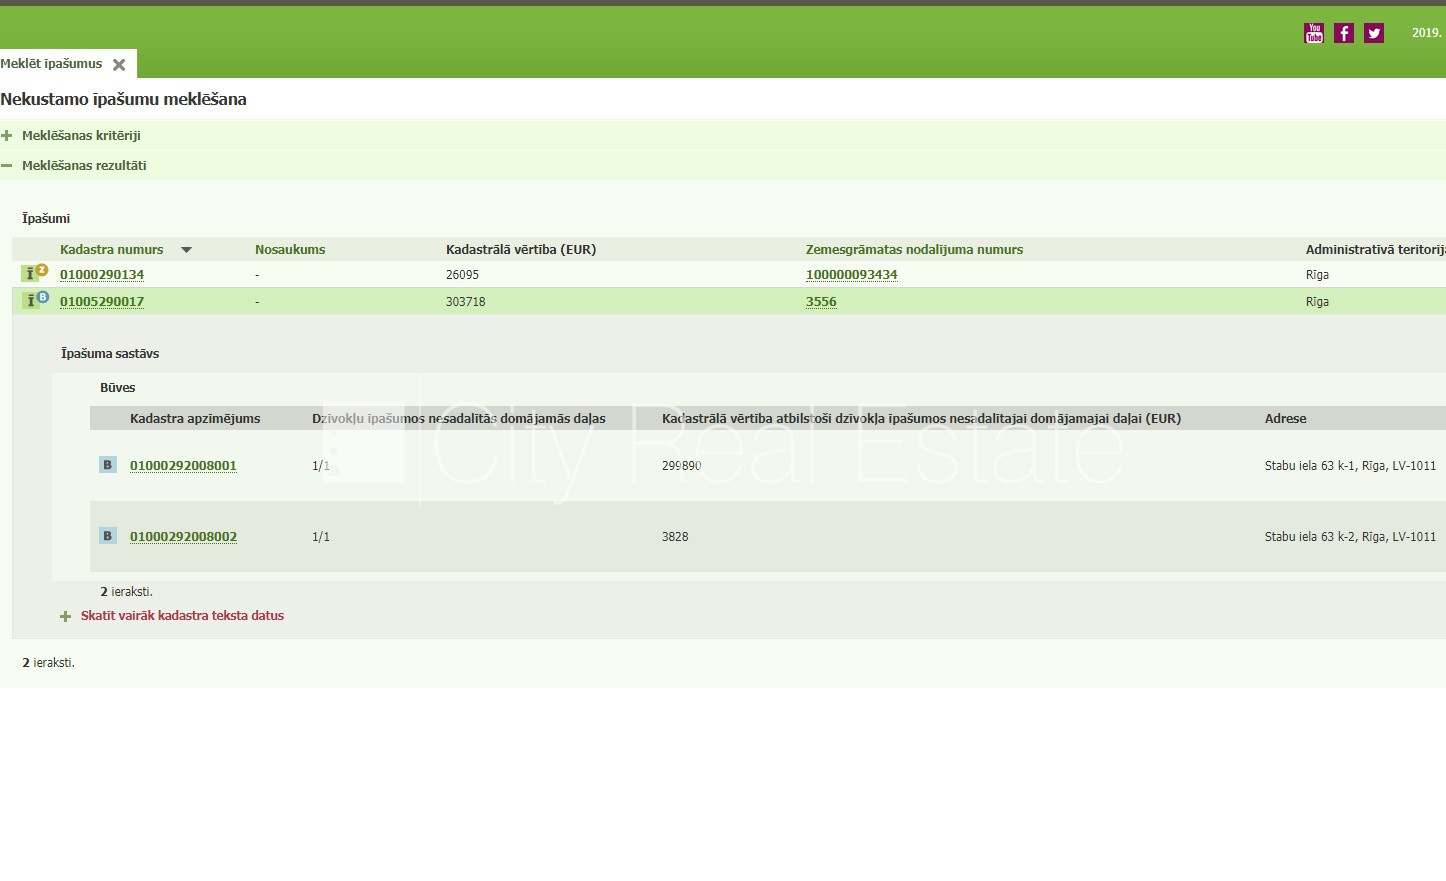This screenshot has width=1446, height=881.
Task: Close the Meklēt īpašumus tab
Action: pyautogui.click(x=119, y=65)
